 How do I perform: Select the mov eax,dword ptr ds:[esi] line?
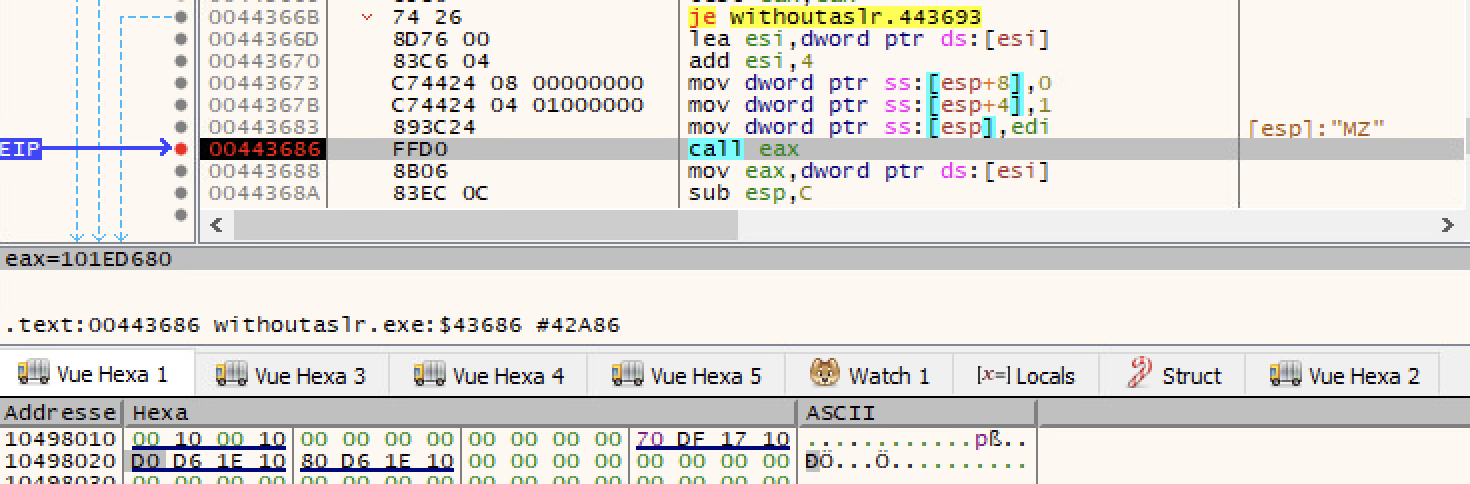[868, 171]
